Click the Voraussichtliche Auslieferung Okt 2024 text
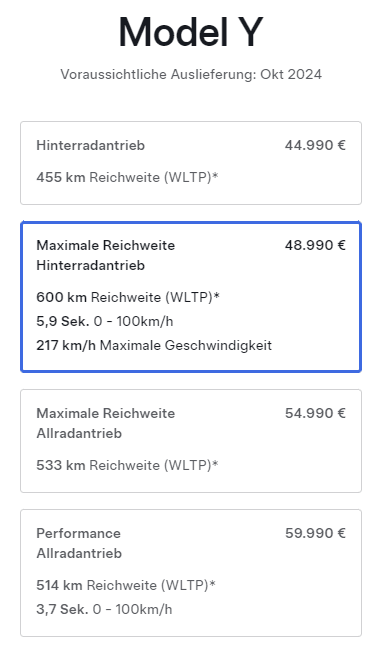 pyautogui.click(x=191, y=74)
